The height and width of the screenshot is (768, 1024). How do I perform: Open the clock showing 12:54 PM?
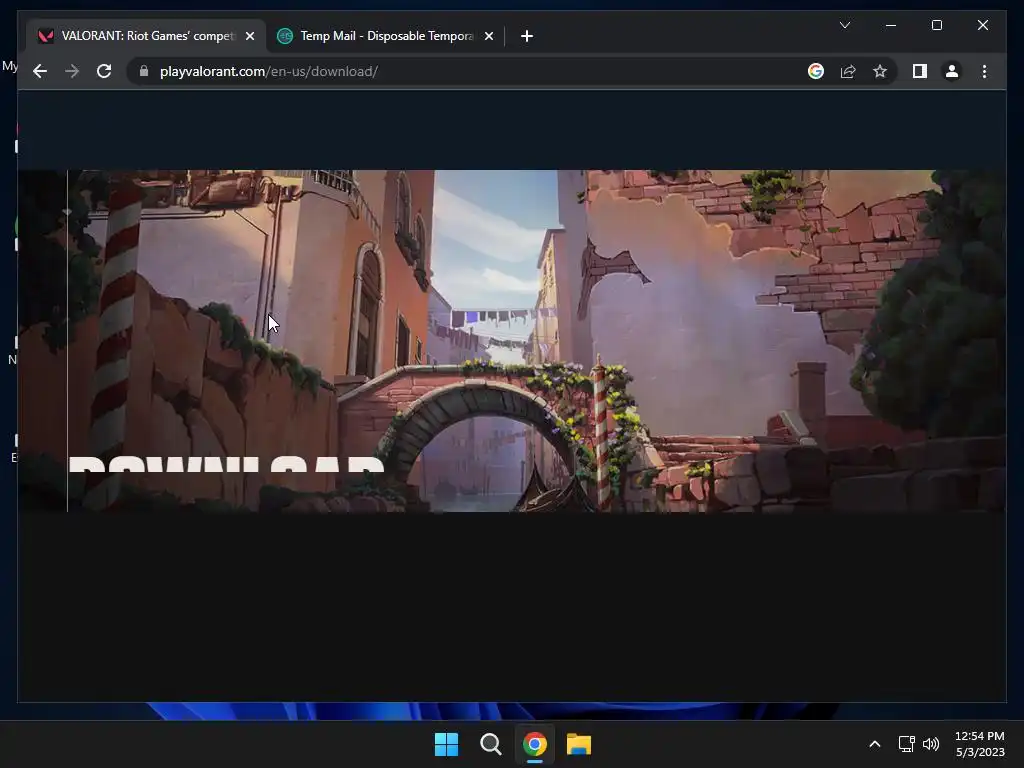coord(980,744)
